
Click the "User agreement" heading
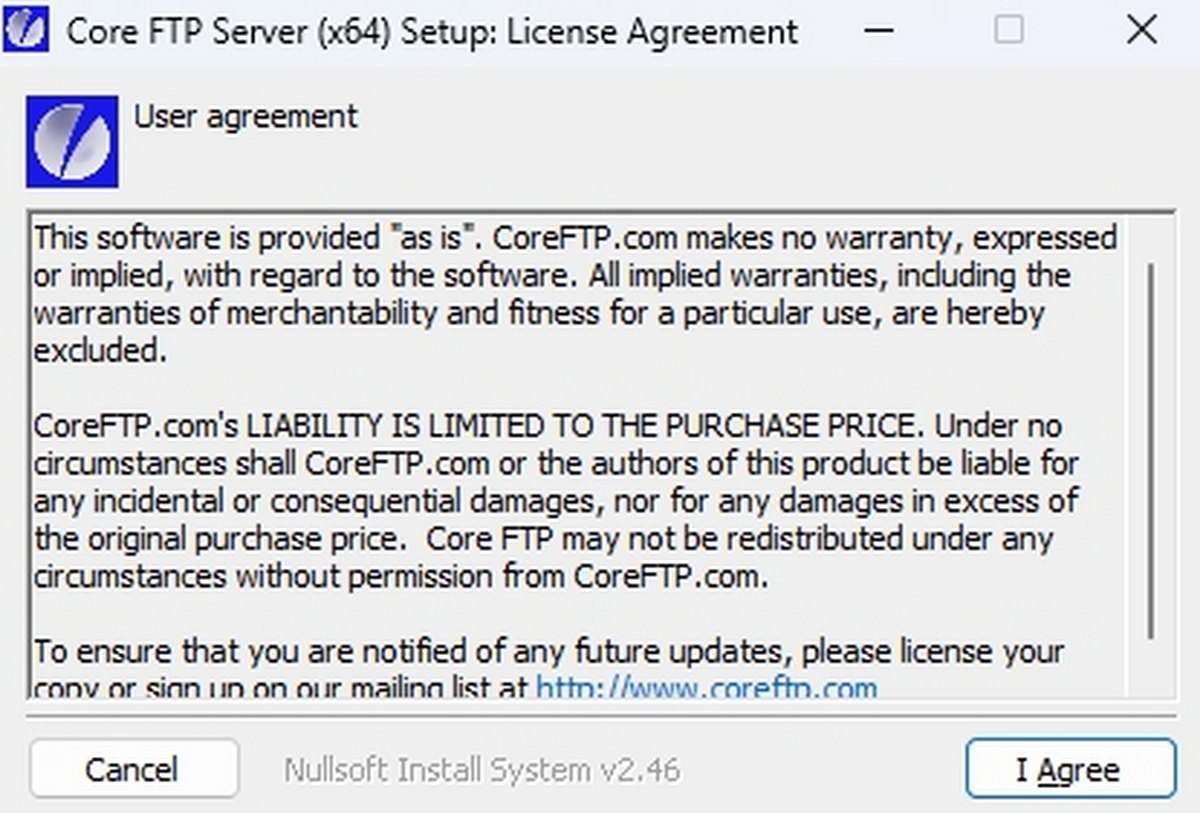tap(245, 117)
